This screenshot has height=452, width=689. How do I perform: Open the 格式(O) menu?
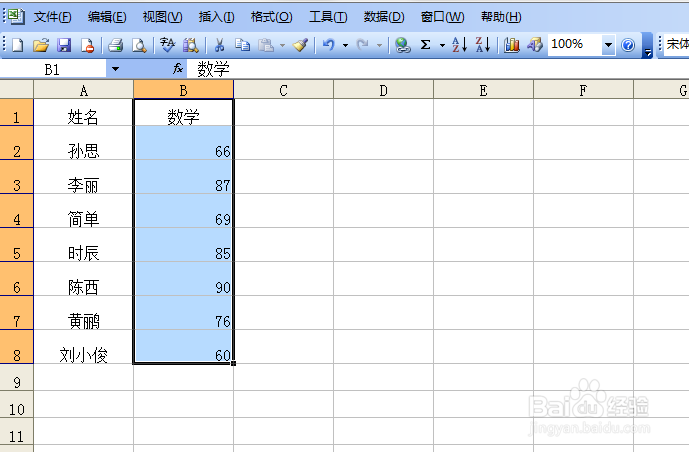pyautogui.click(x=271, y=17)
